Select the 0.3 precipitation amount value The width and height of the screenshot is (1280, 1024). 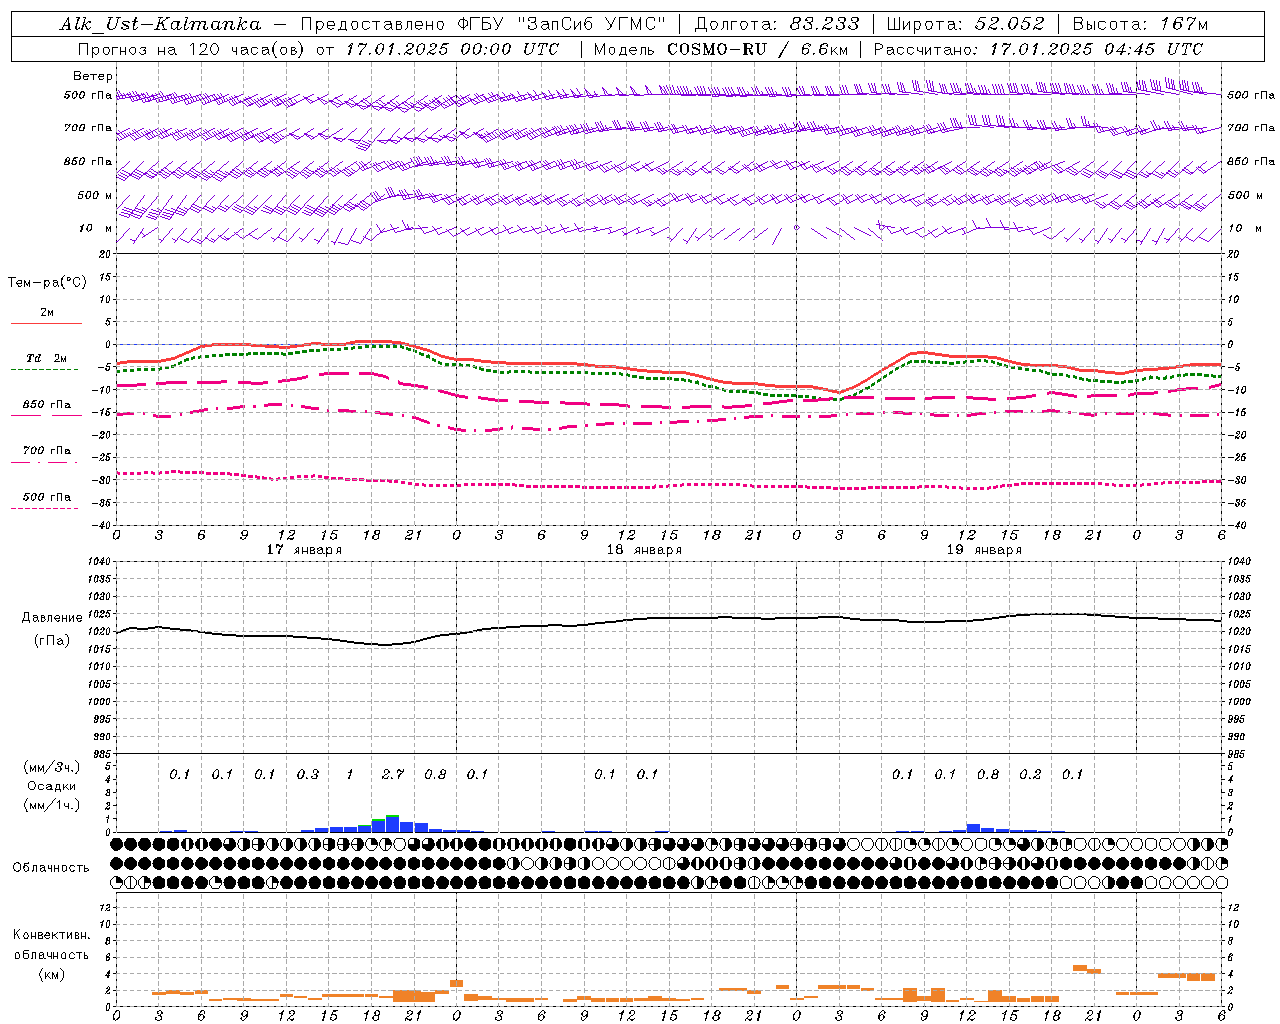[308, 775]
